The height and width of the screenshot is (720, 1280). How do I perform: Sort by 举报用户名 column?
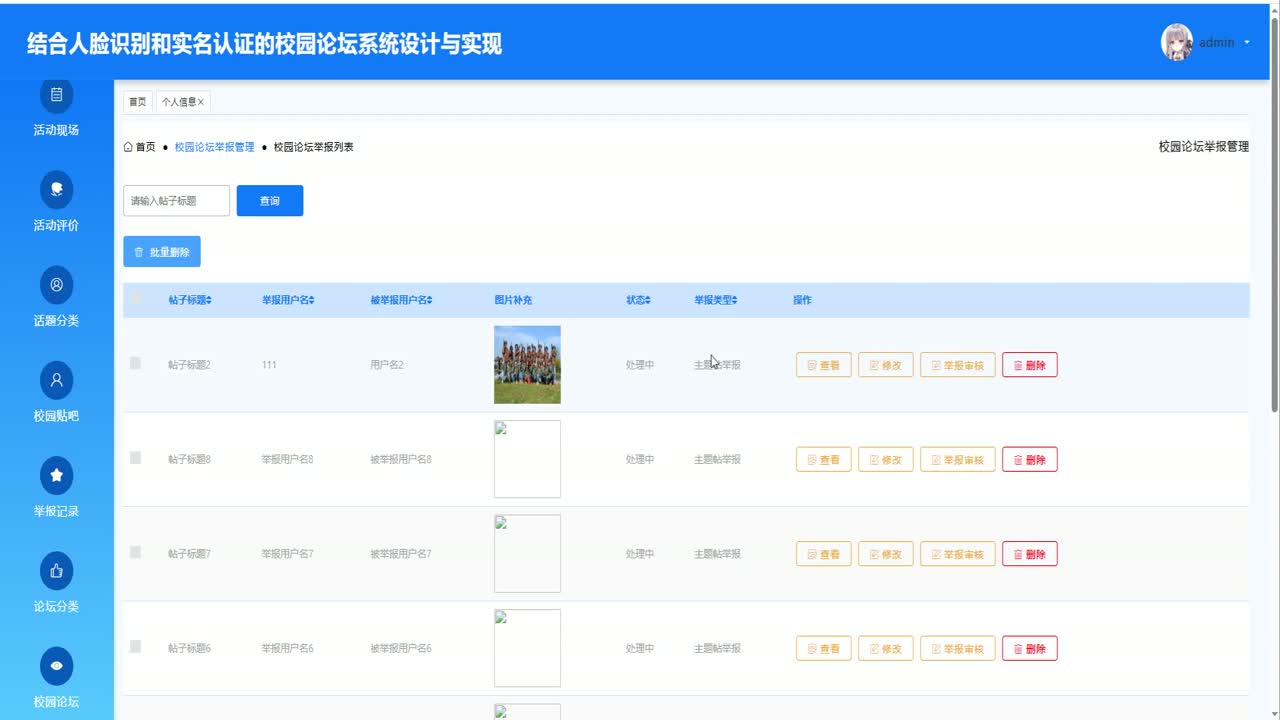(288, 300)
